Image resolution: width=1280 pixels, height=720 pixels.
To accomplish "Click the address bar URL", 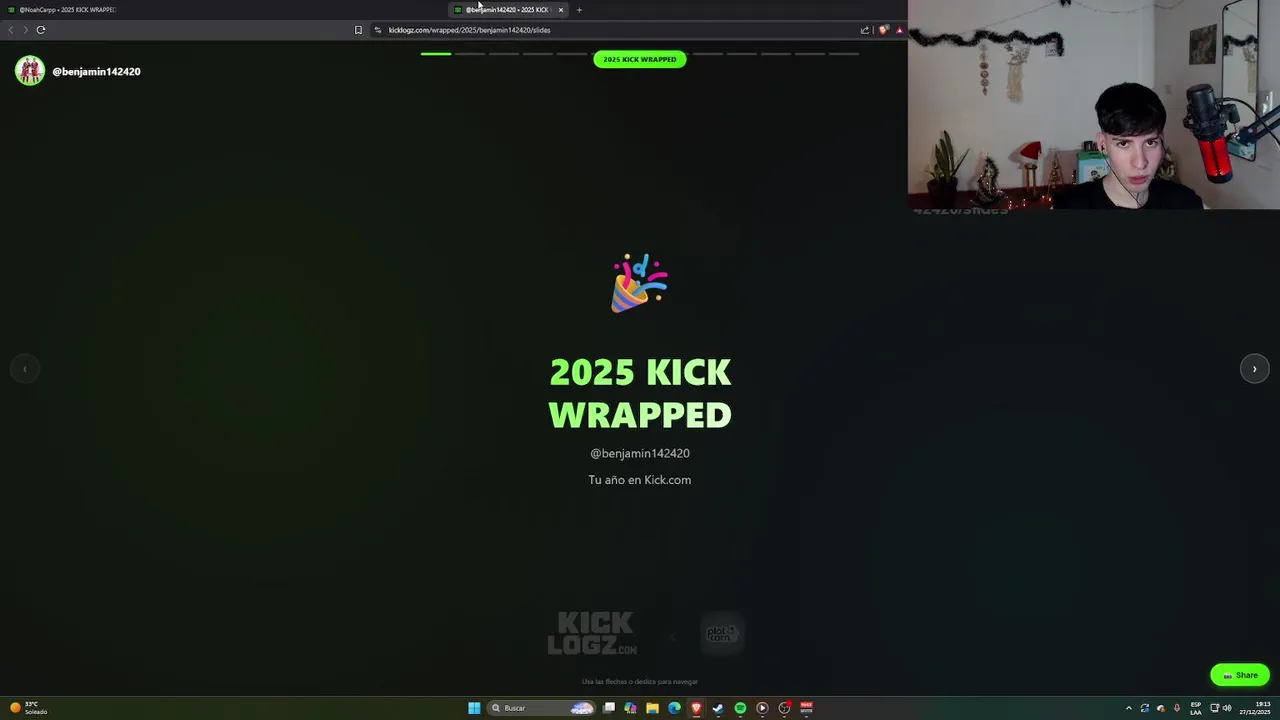I will 469,30.
